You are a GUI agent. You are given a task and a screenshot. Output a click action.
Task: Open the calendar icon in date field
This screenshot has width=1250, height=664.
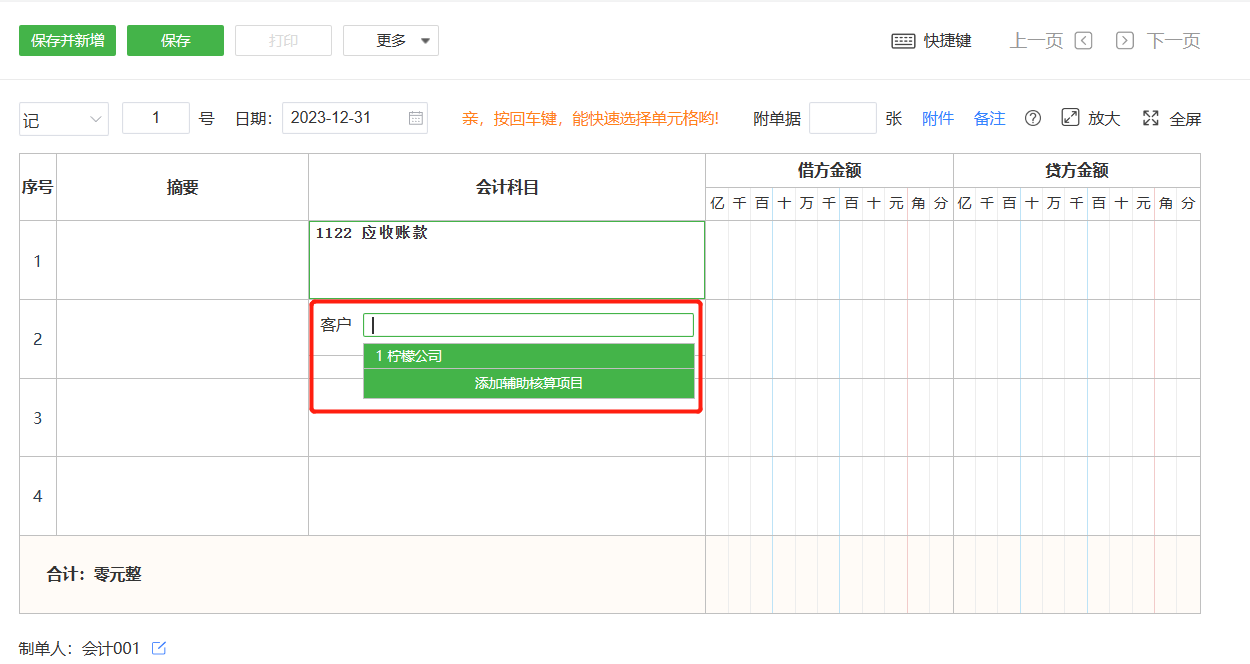416,118
